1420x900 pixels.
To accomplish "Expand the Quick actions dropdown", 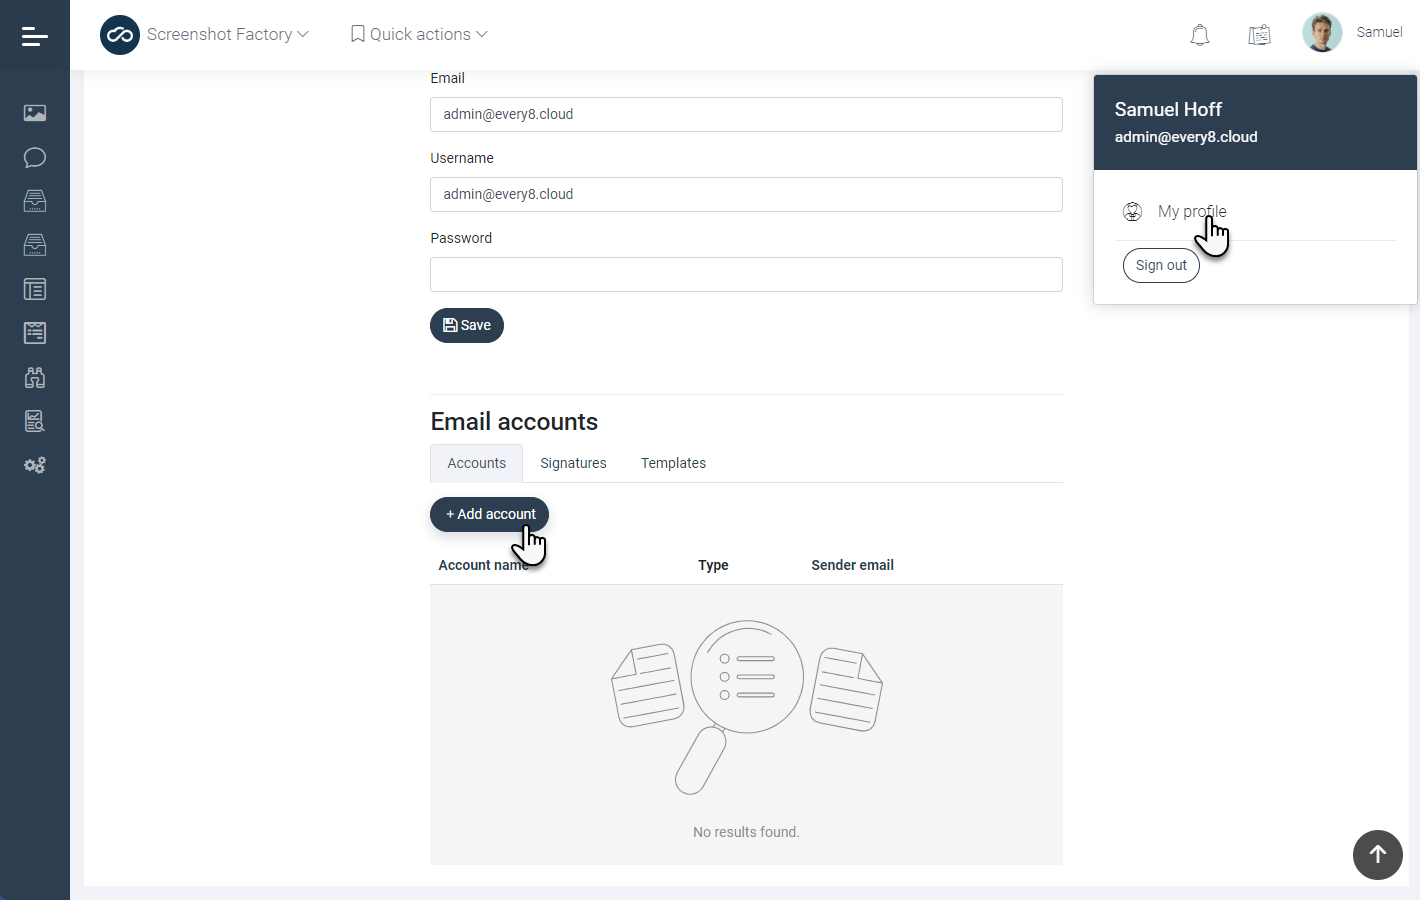I will tap(419, 35).
